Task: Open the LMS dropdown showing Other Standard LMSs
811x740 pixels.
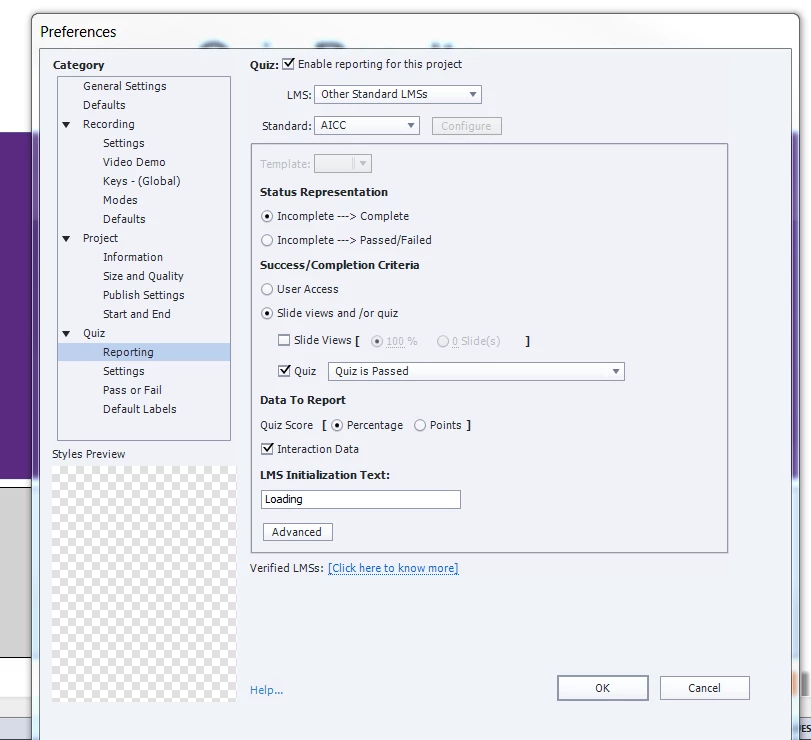Action: (x=398, y=94)
